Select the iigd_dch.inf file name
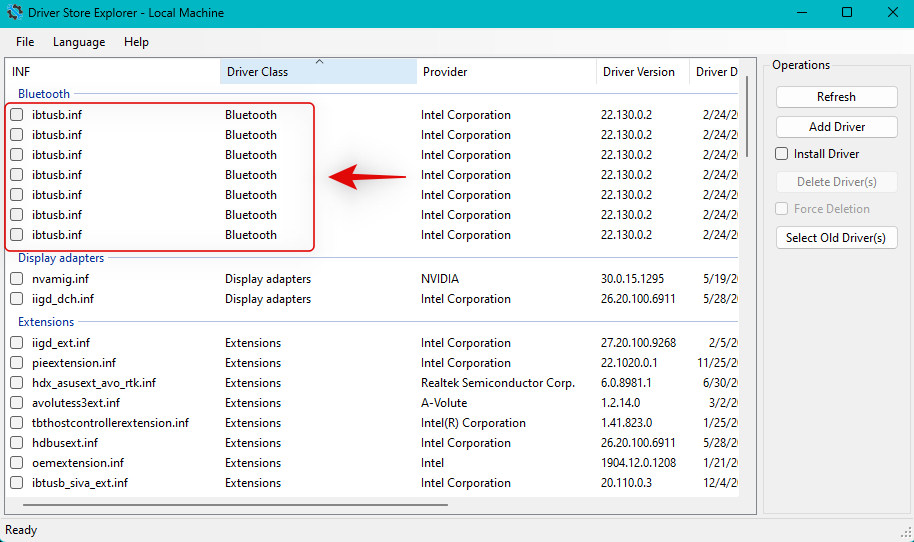This screenshot has height=542, width=914. pyautogui.click(x=63, y=298)
